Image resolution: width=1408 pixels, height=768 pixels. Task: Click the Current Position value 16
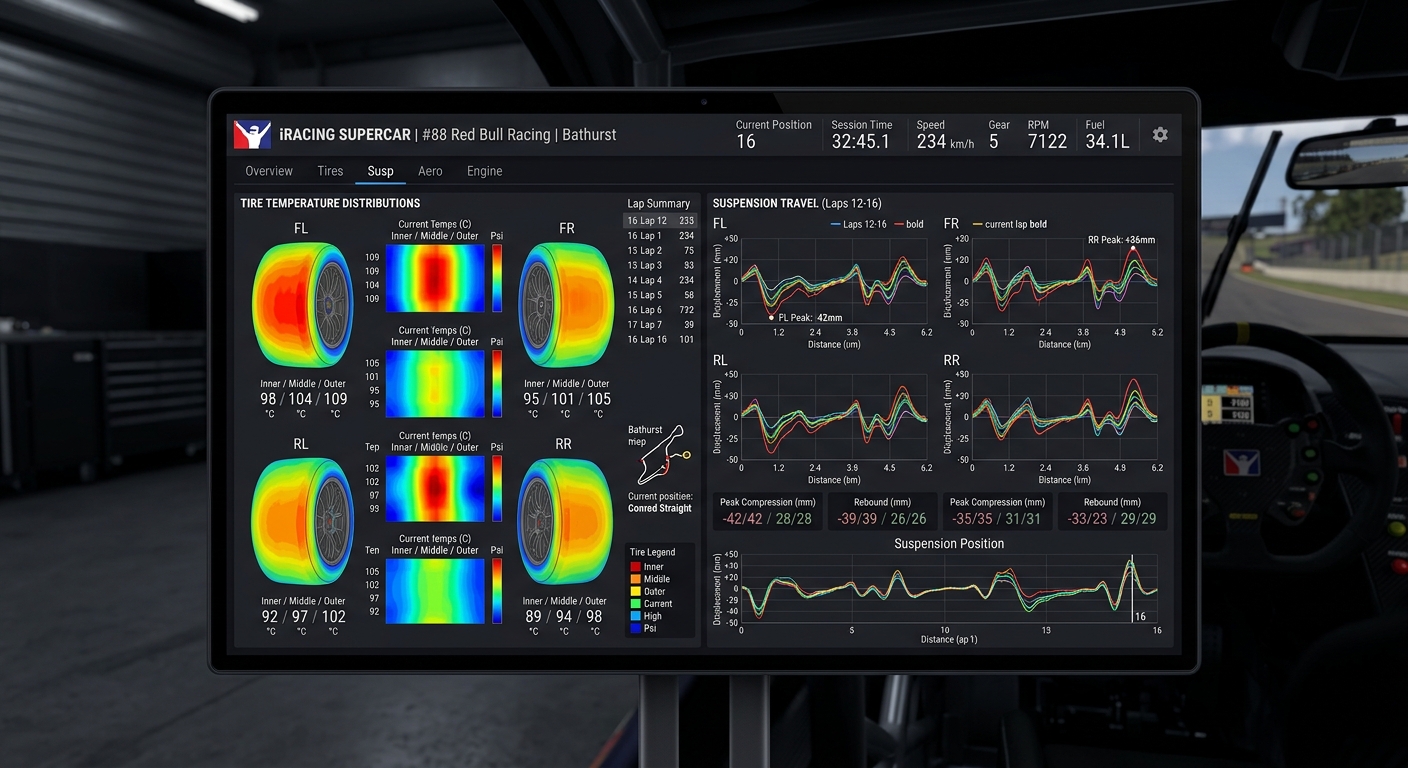pyautogui.click(x=746, y=142)
